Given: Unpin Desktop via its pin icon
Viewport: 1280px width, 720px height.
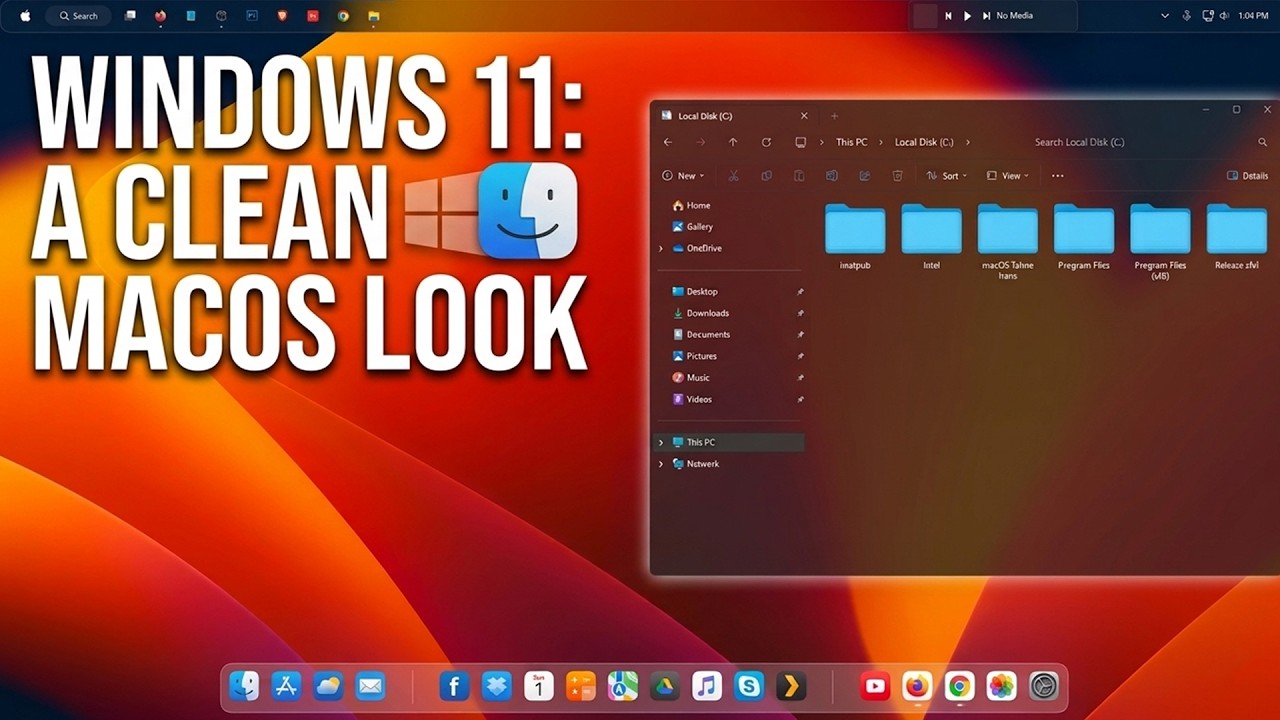Looking at the screenshot, I should pos(799,292).
